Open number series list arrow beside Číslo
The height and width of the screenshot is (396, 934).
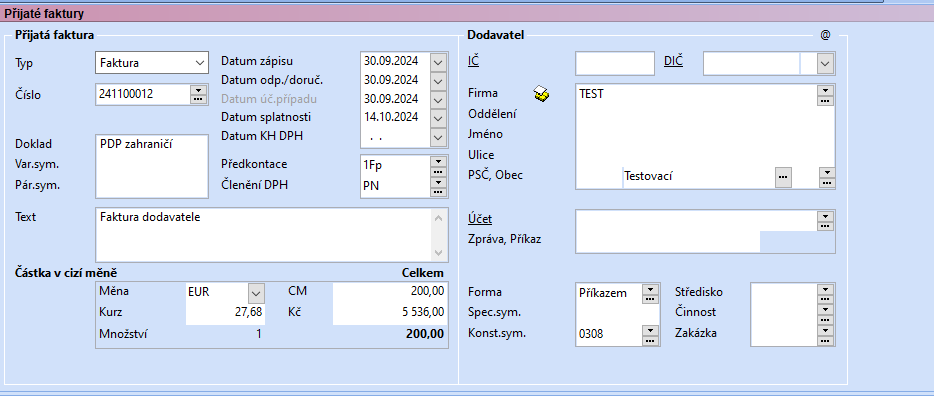coord(198,90)
